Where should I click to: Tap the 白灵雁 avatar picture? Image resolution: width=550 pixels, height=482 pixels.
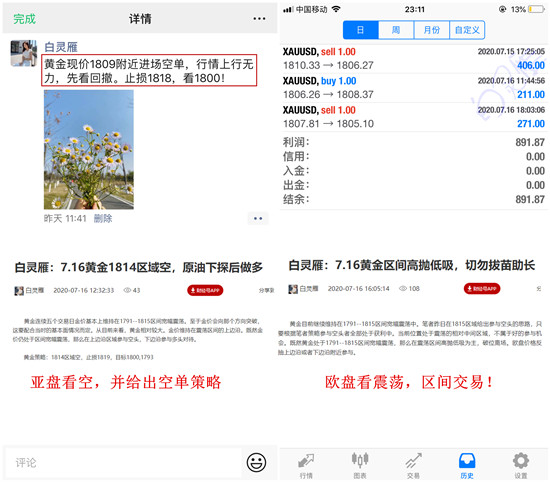click(24, 53)
